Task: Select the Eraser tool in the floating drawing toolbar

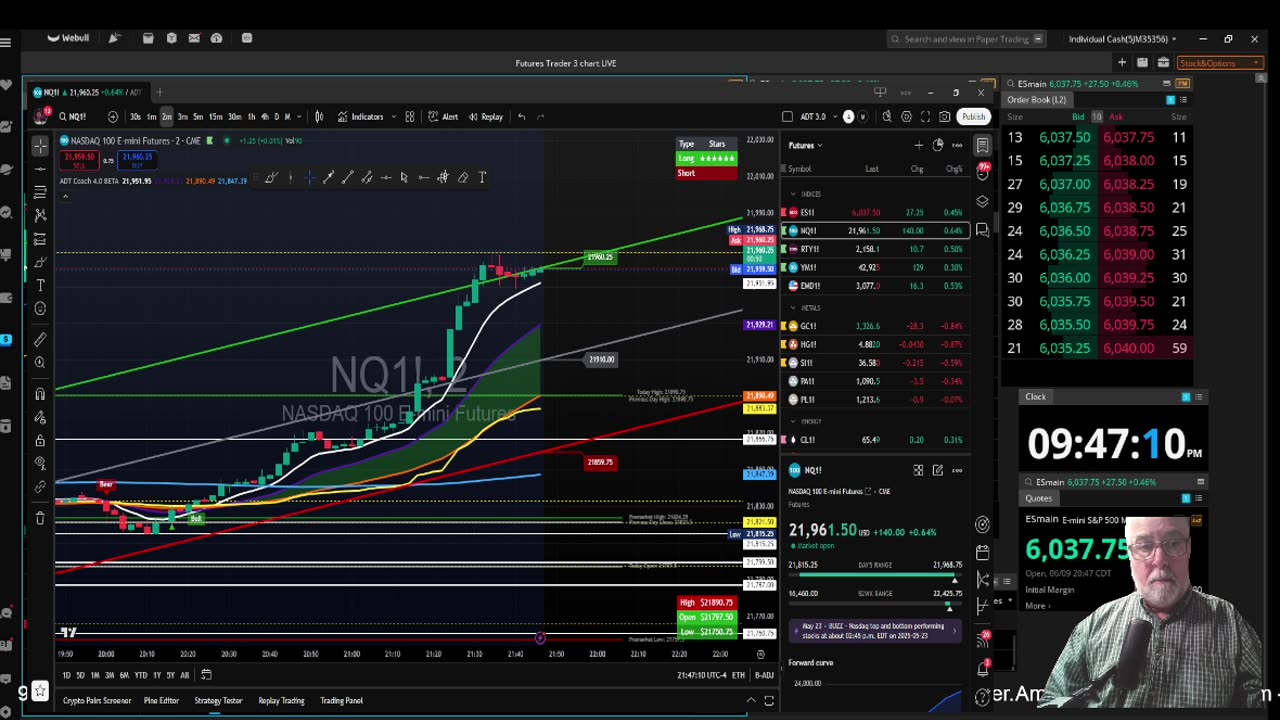Action: 463,177
